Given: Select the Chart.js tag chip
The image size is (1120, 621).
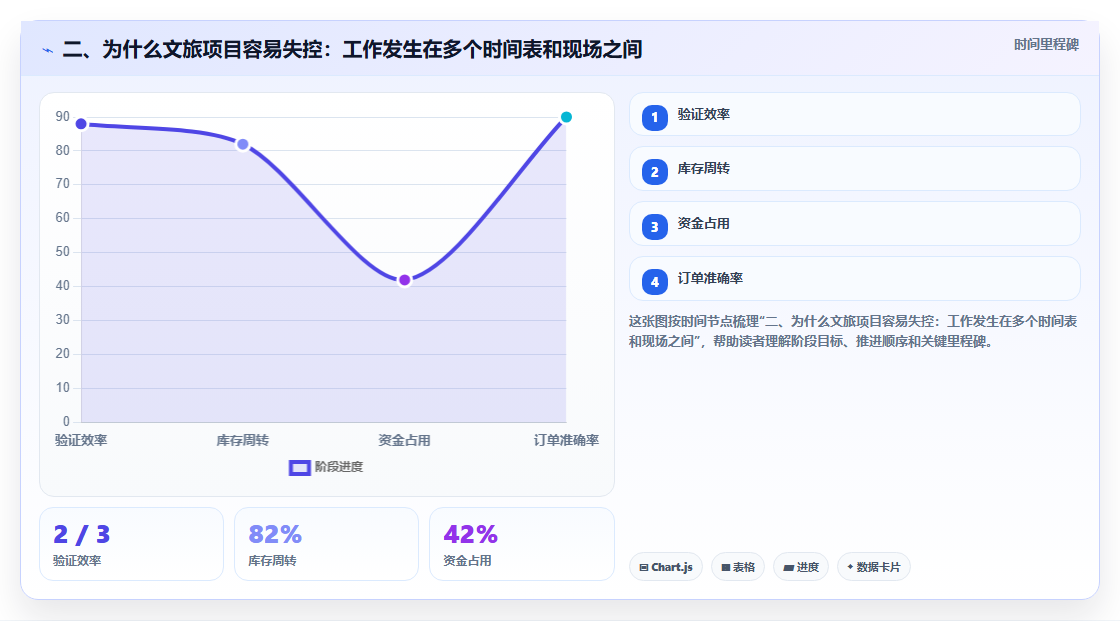Looking at the screenshot, I should tap(666, 567).
